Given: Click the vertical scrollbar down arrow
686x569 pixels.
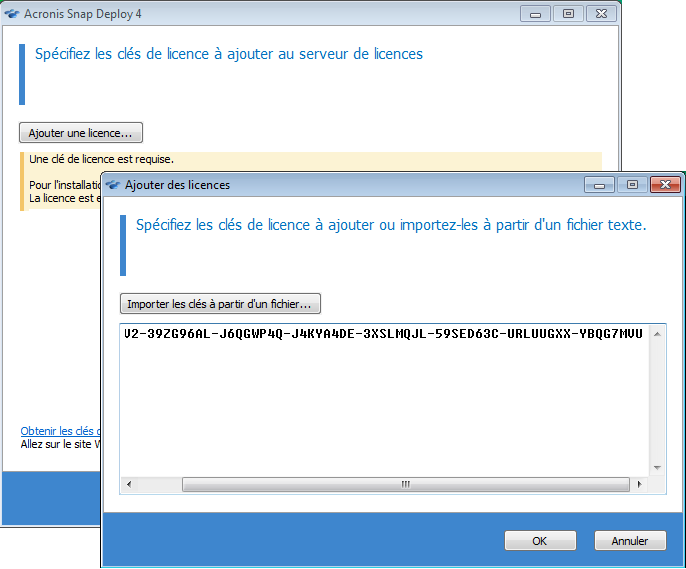Looking at the screenshot, I should (657, 467).
